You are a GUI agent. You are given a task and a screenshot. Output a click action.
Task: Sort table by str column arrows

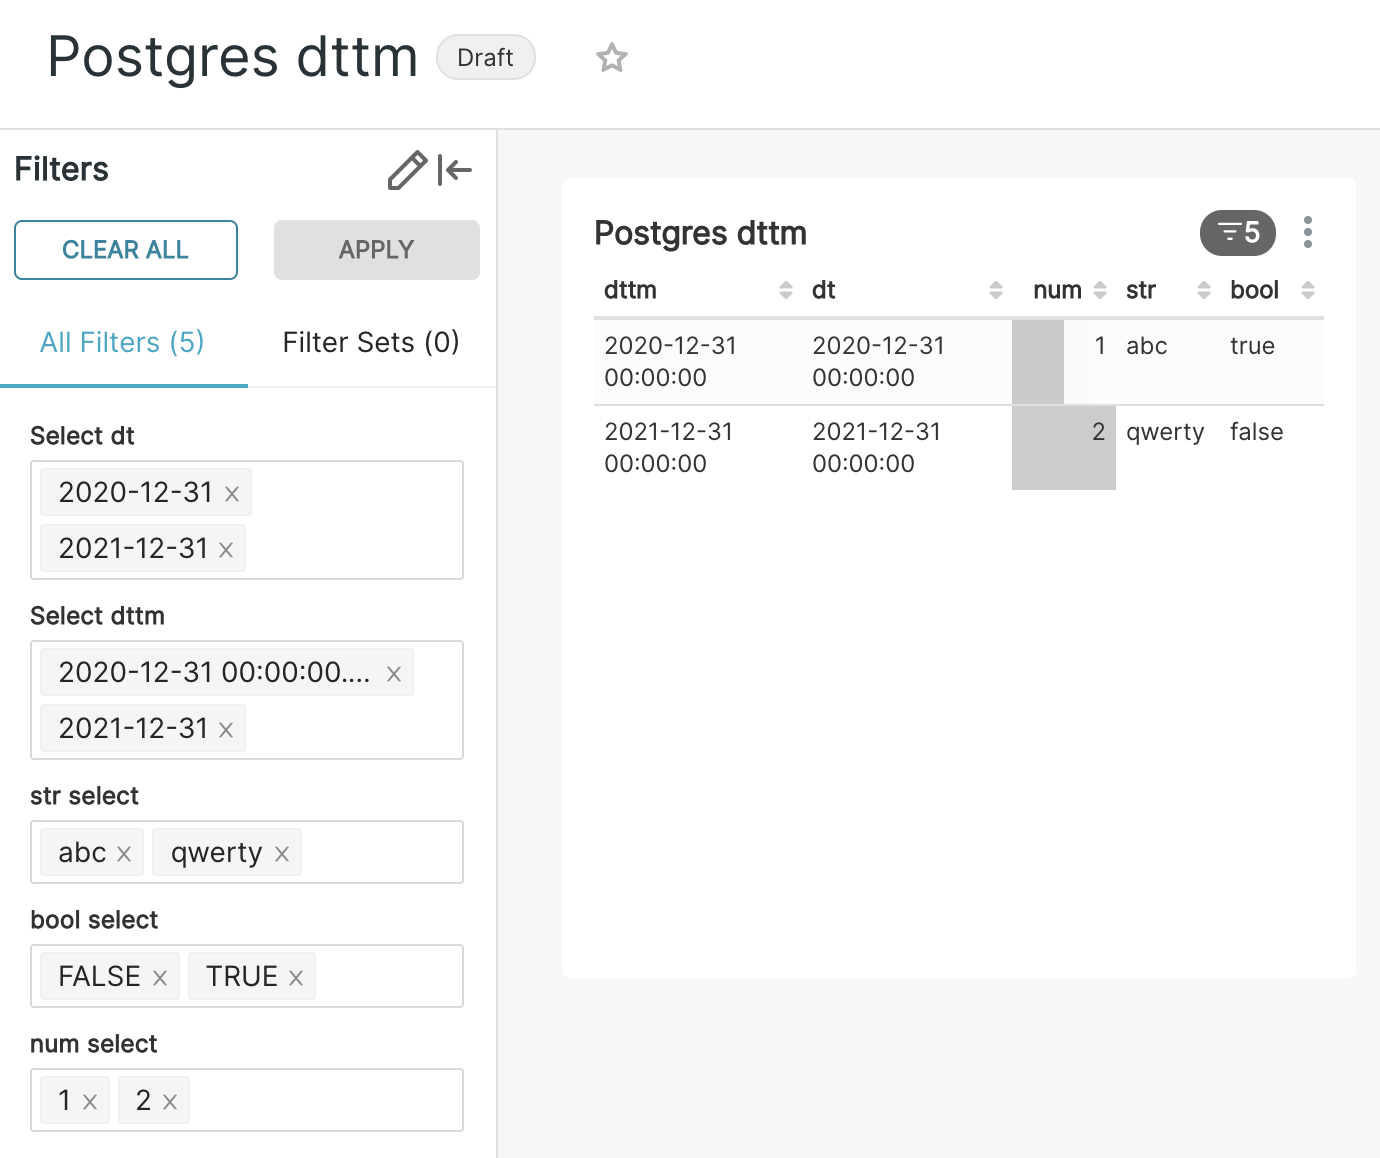[1204, 290]
